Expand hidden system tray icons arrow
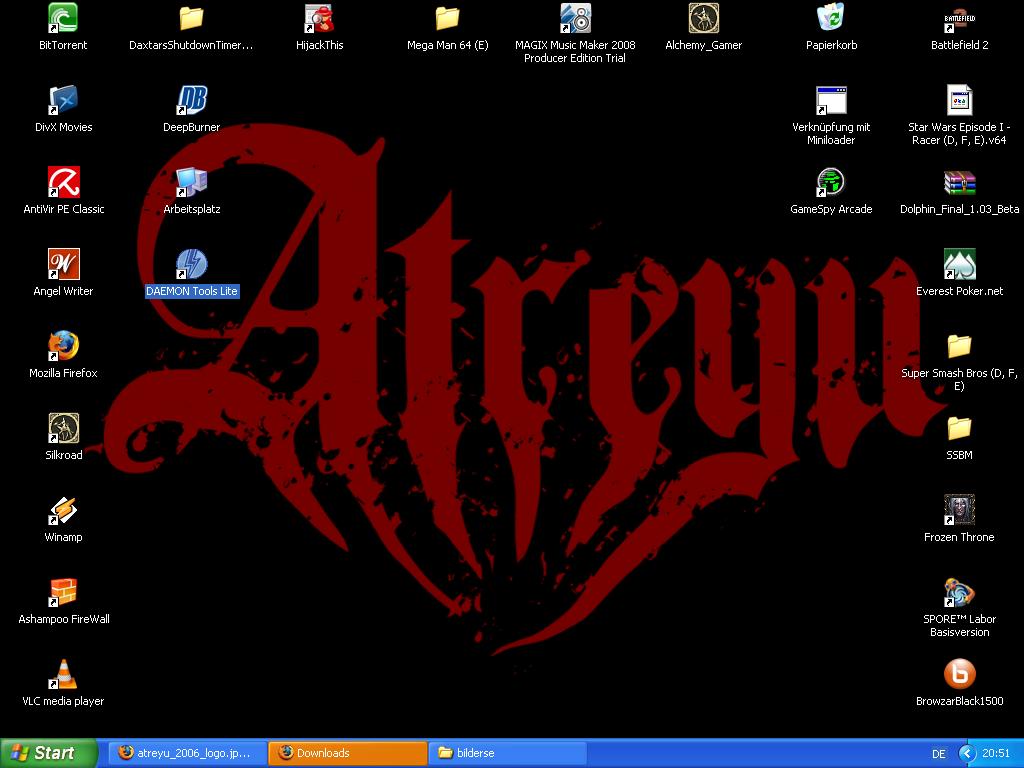Image resolution: width=1024 pixels, height=768 pixels. [x=966, y=753]
